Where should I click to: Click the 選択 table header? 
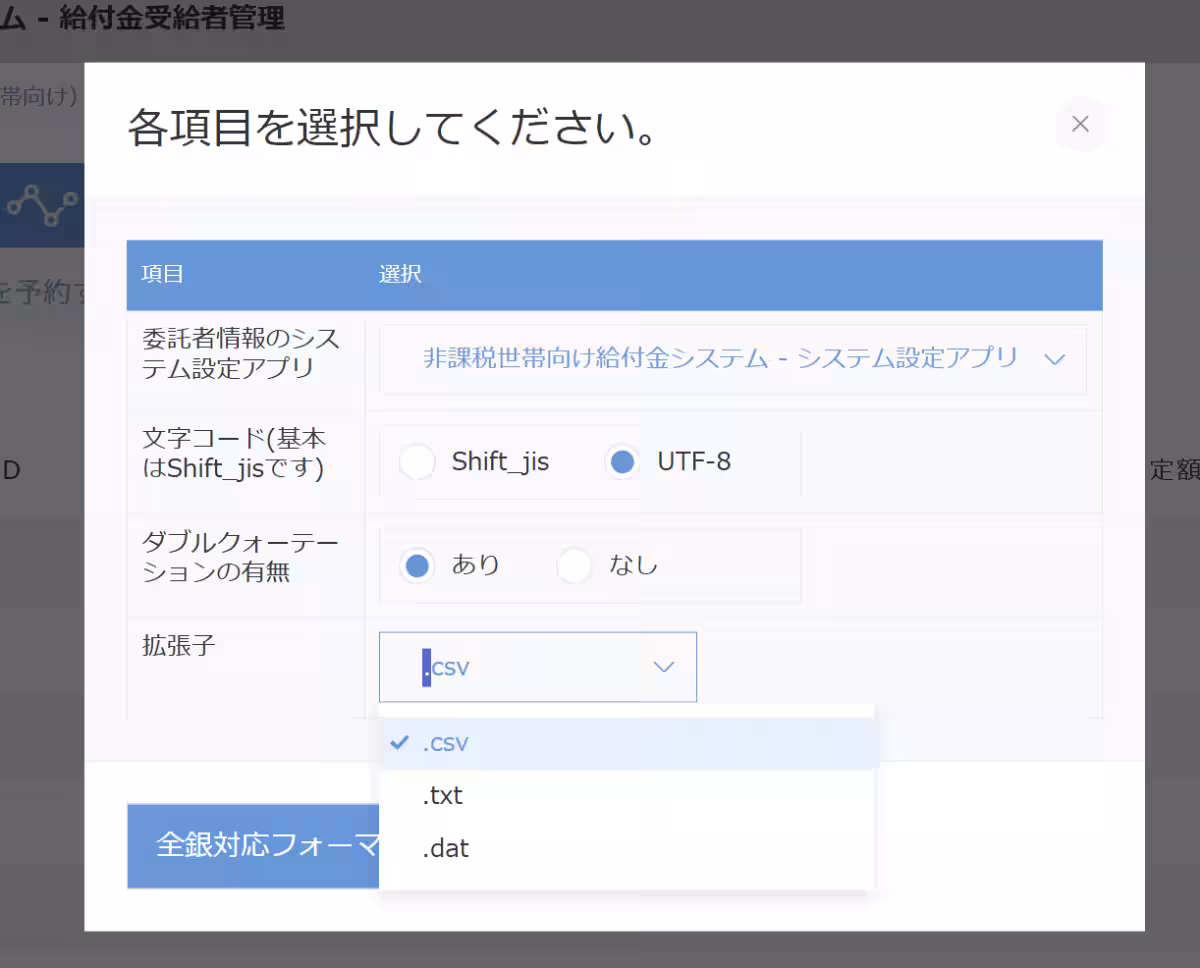[401, 274]
